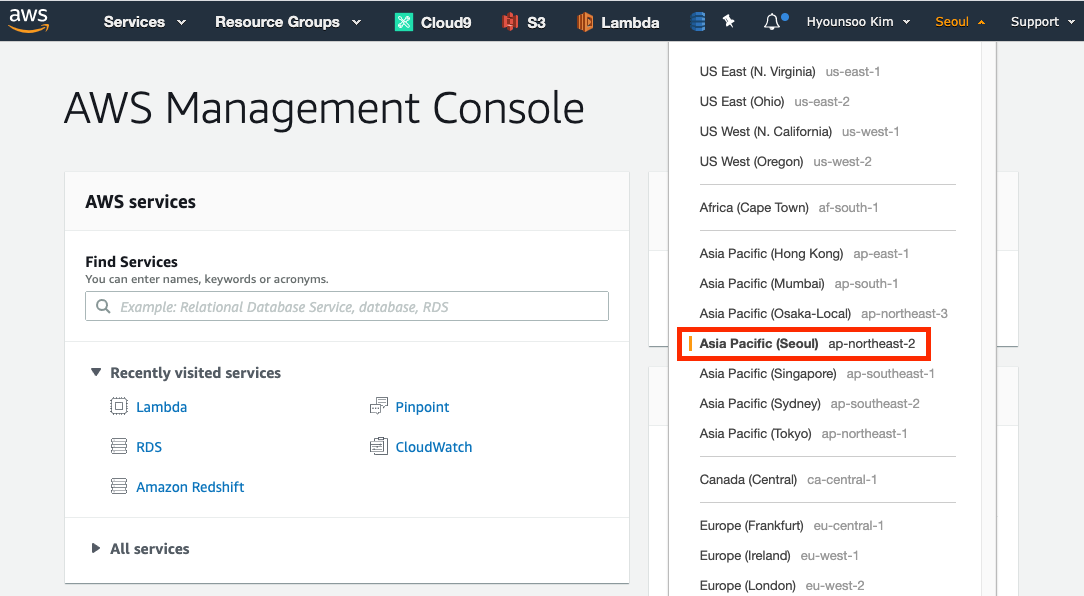1084x596 pixels.
Task: Click the blue database shortcut icon
Action: tap(698, 22)
